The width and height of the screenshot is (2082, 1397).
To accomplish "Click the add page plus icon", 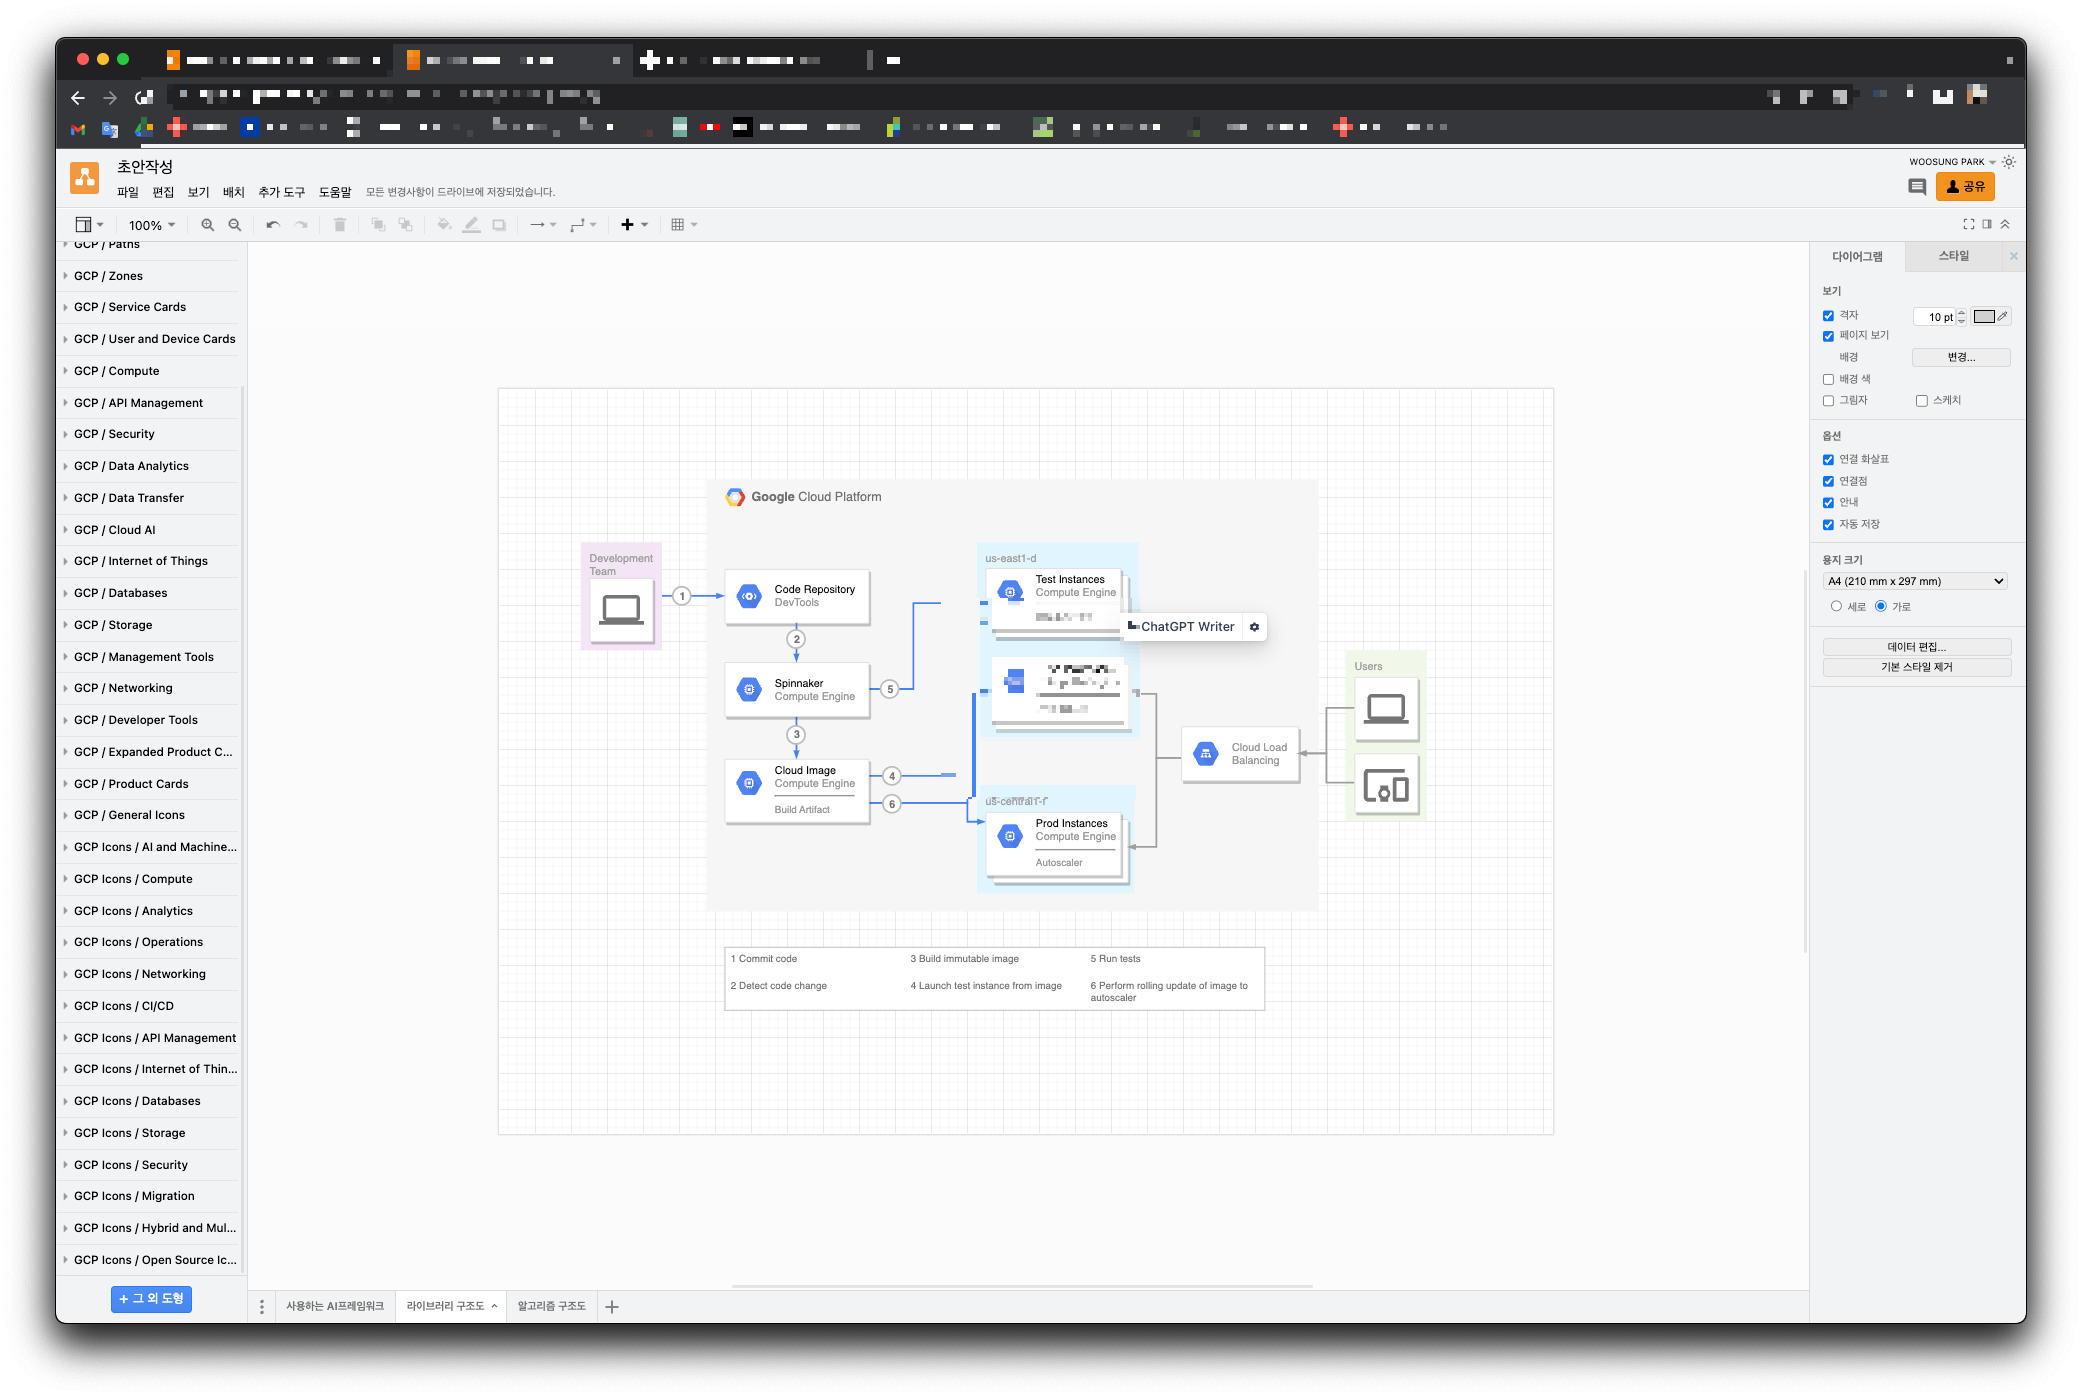I will [x=612, y=1307].
